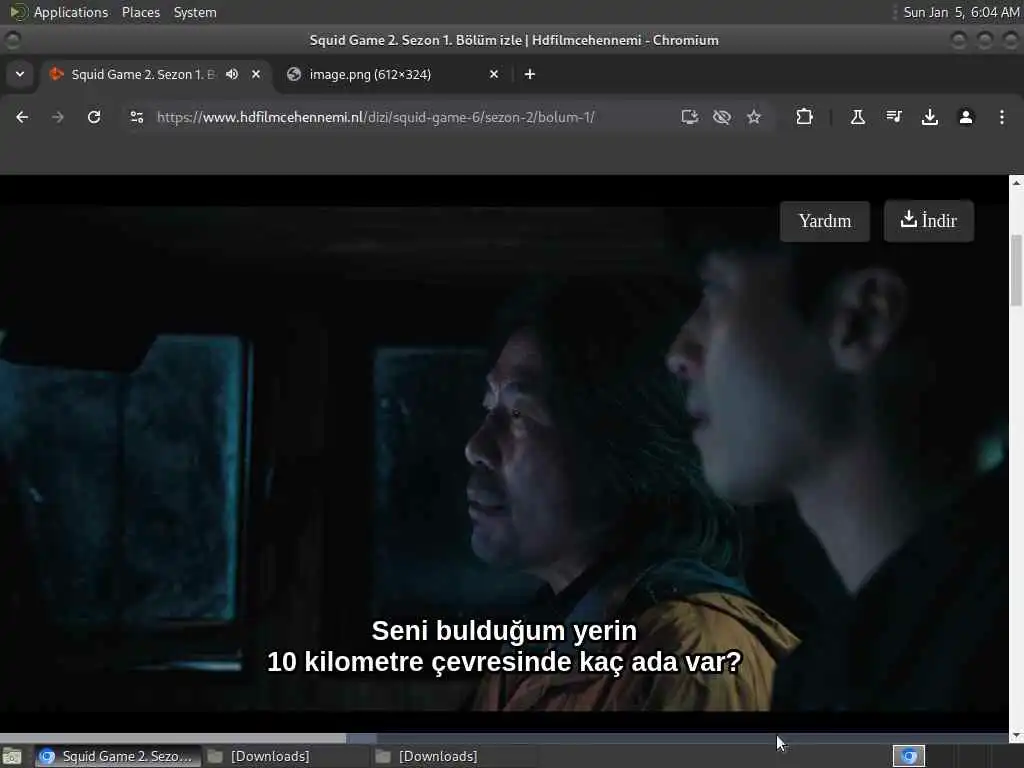Bookmark this page with the star icon

(754, 117)
